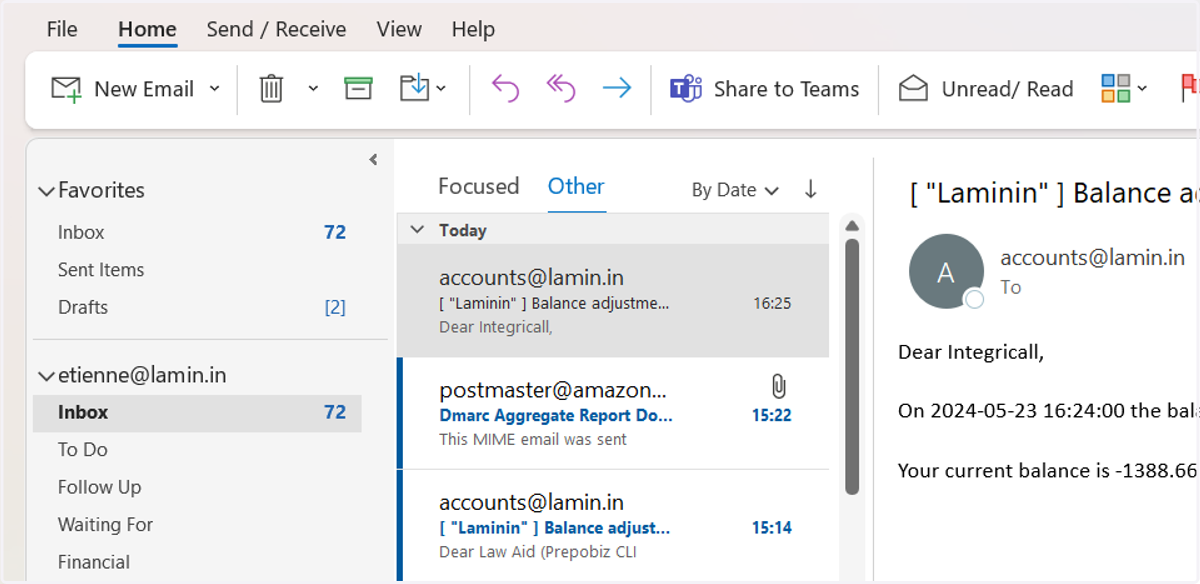Click the message list scrollbar thumb
This screenshot has height=584, width=1200.
click(x=853, y=366)
